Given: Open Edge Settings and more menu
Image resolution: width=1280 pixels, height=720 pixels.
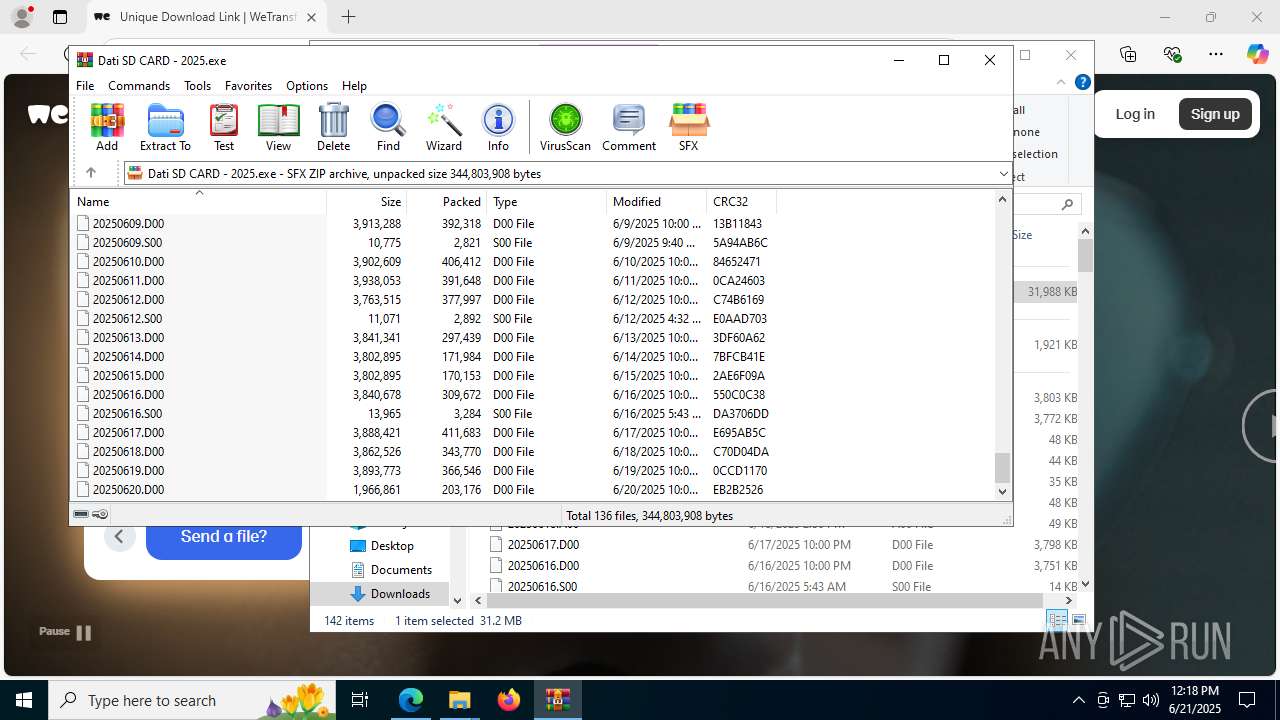Looking at the screenshot, I should (x=1215, y=54).
